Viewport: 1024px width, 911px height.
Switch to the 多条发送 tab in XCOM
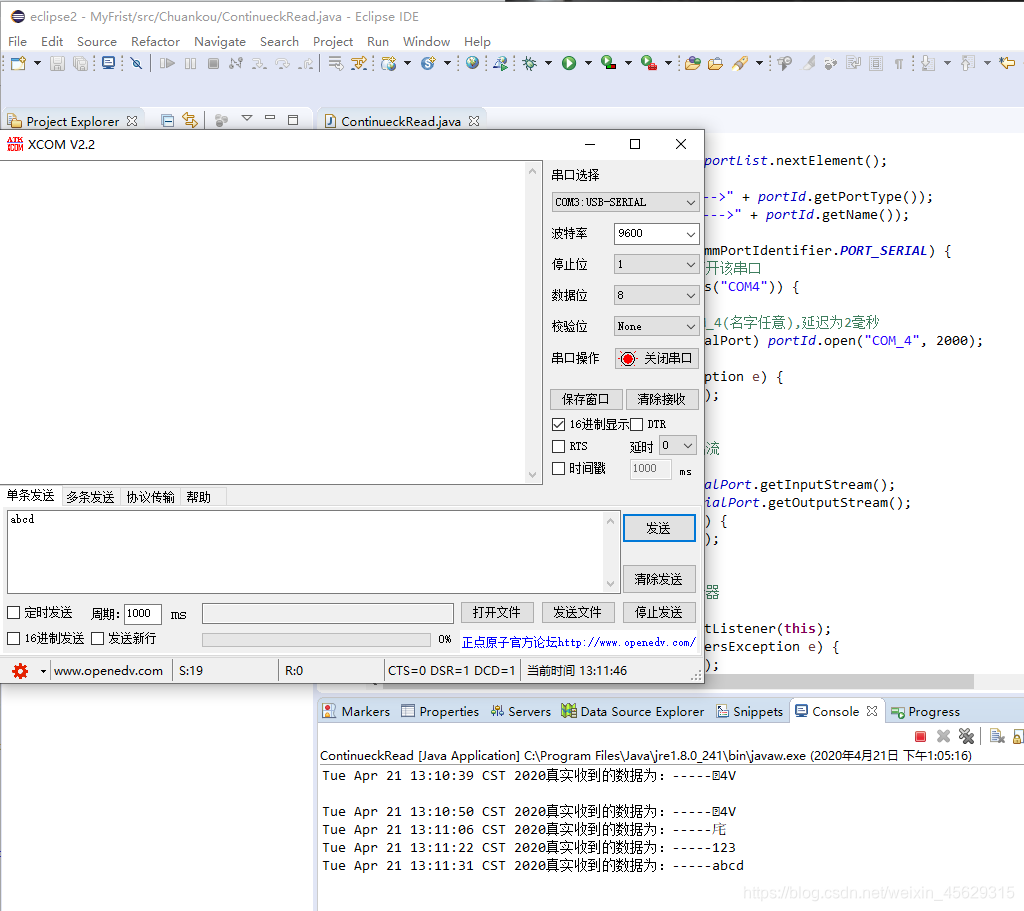(x=90, y=497)
